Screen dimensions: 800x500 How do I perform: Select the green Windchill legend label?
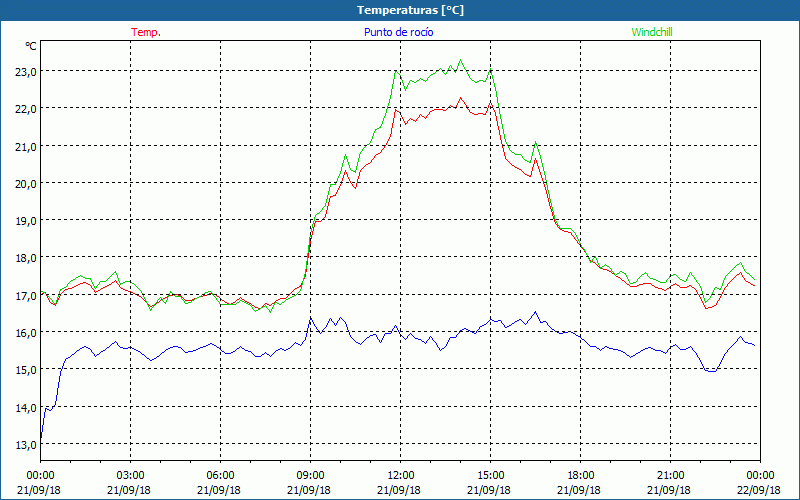[652, 32]
